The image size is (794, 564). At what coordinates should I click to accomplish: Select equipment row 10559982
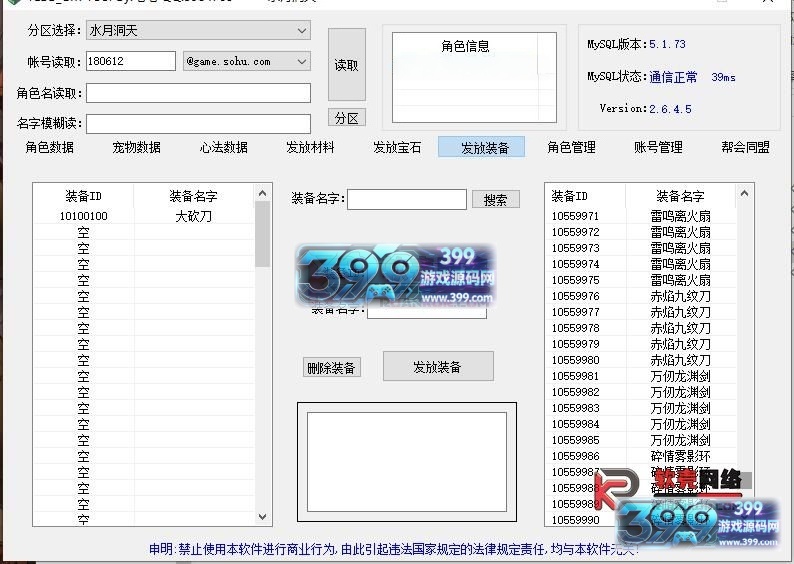(x=641, y=392)
